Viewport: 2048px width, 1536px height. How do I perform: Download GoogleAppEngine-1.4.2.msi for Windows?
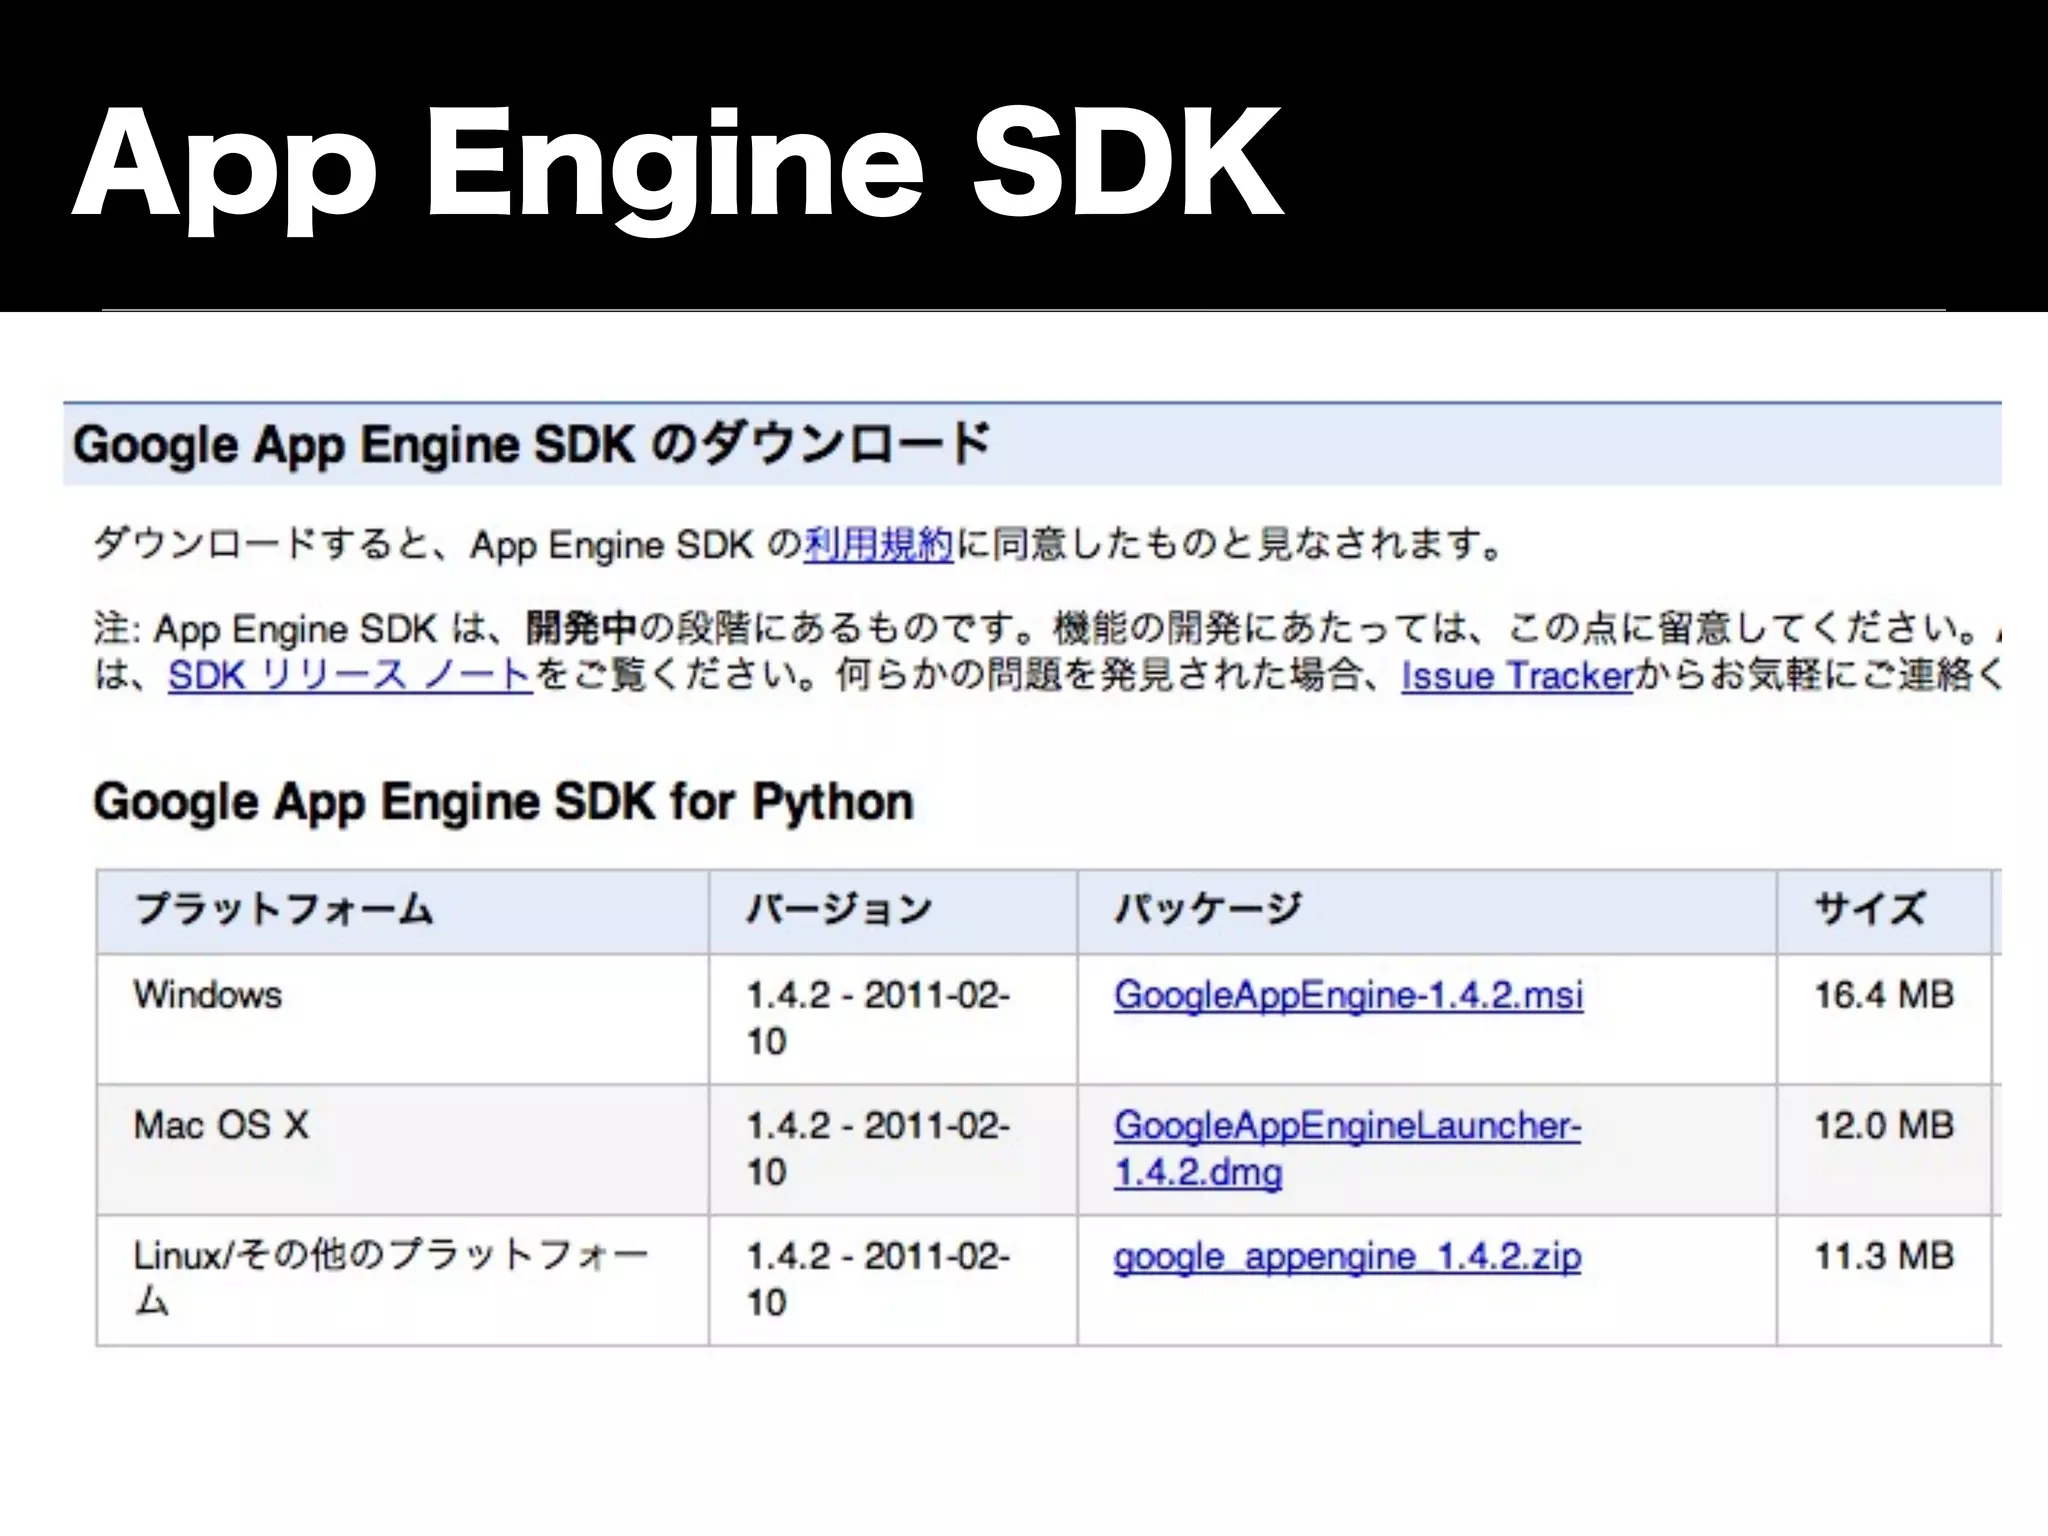click(x=1348, y=995)
